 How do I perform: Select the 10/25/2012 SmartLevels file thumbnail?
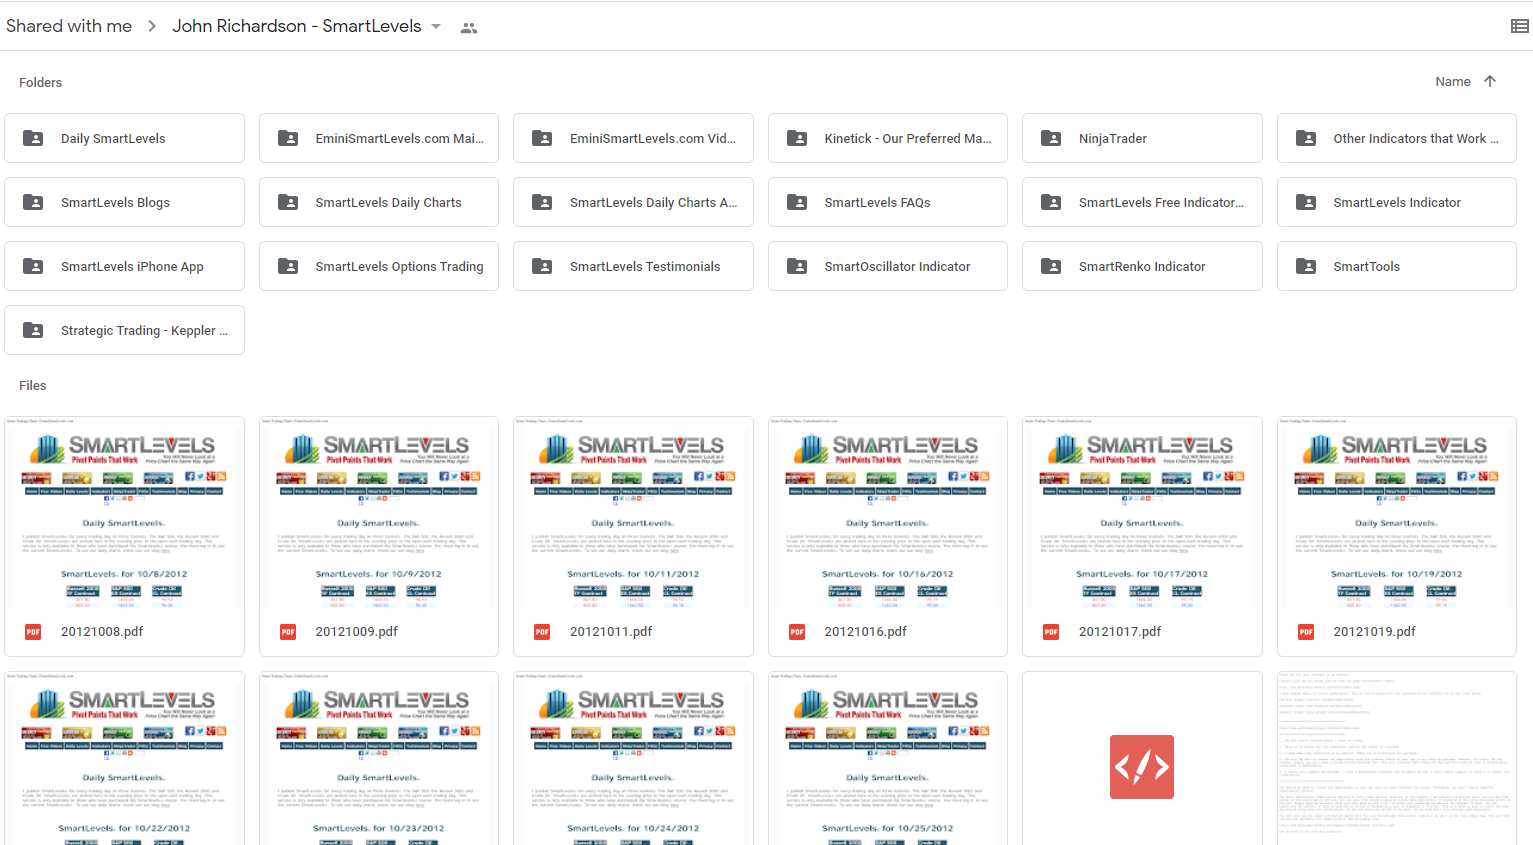click(x=888, y=758)
